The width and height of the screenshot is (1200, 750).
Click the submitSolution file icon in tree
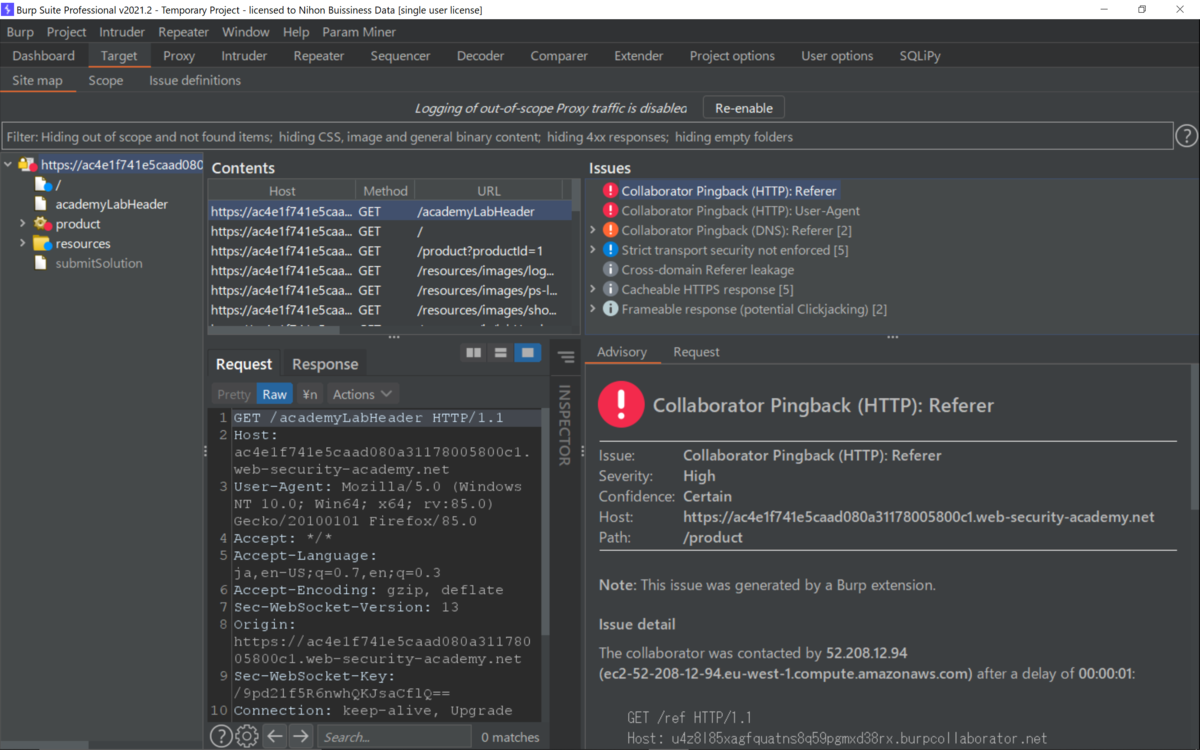pos(41,263)
